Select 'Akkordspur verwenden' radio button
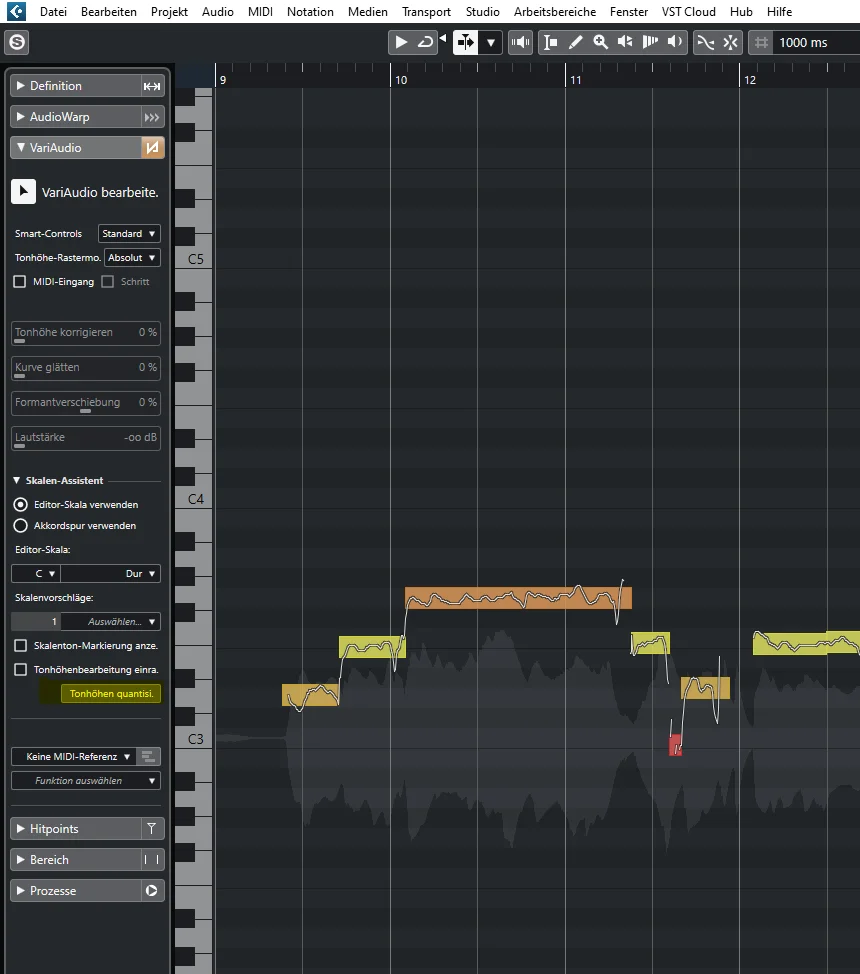This screenshot has width=860, height=974. click(21, 526)
